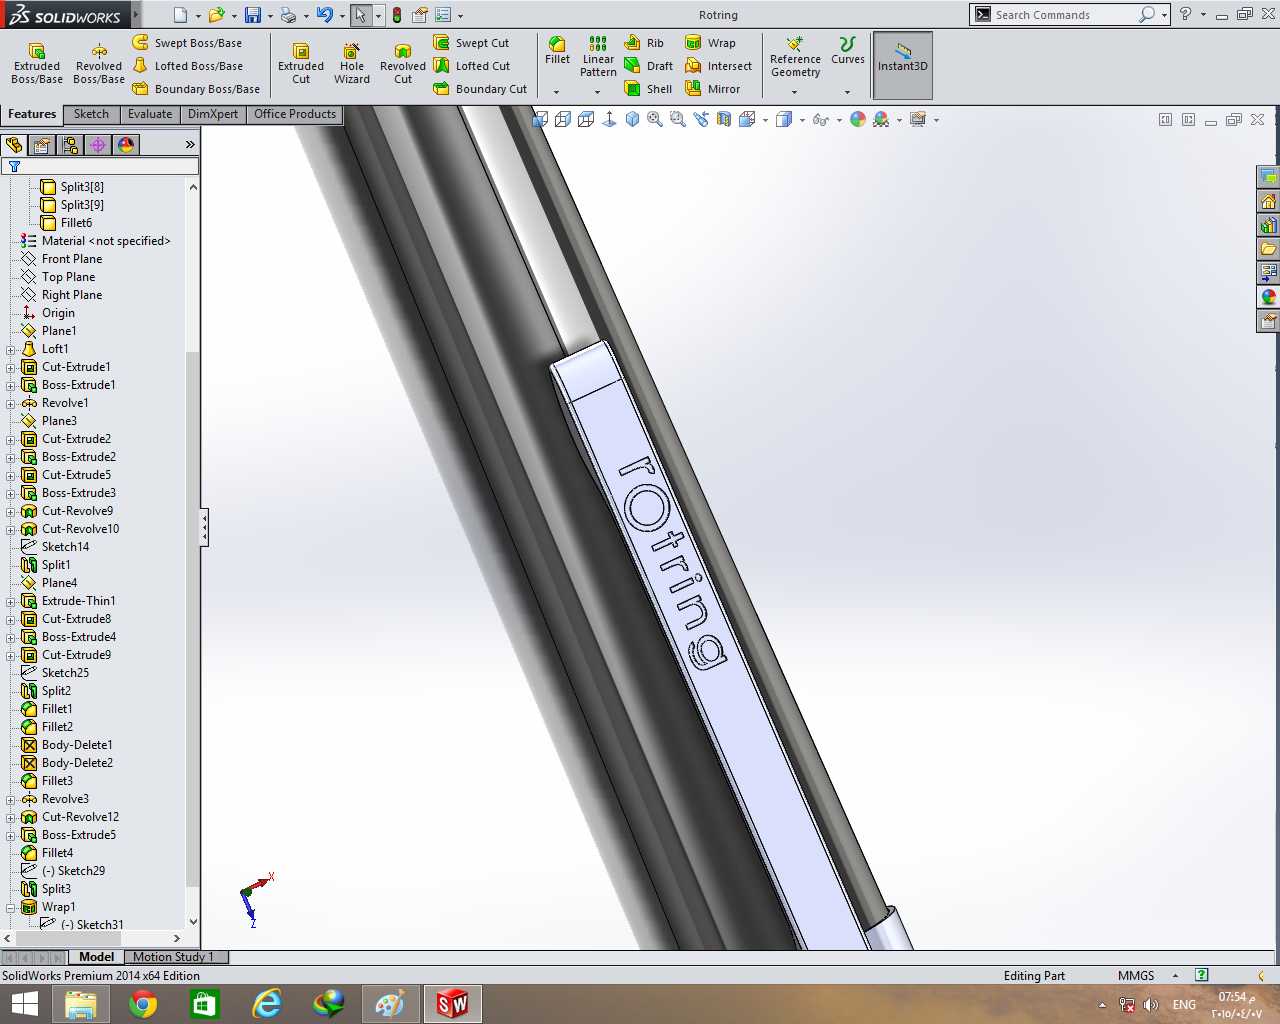Click the Print icon in top toolbar
The image size is (1280, 1024).
[x=288, y=15]
